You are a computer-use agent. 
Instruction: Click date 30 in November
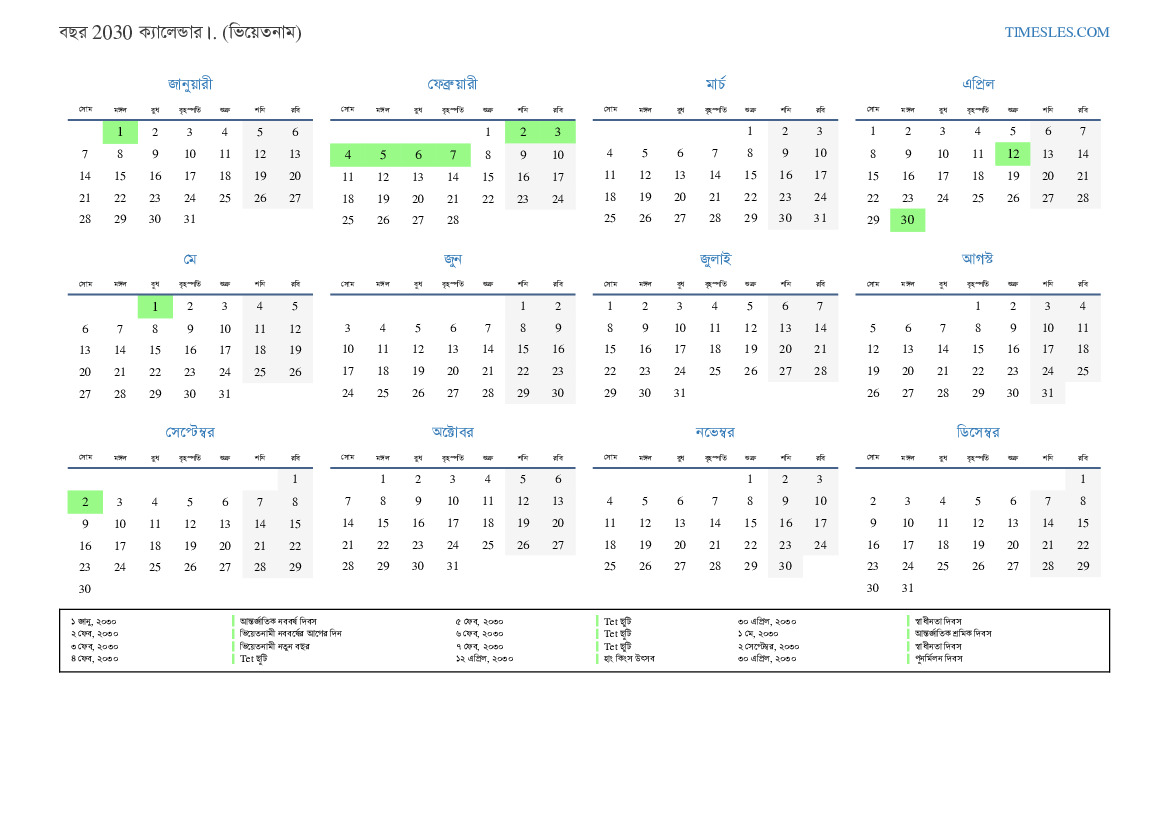click(x=785, y=566)
